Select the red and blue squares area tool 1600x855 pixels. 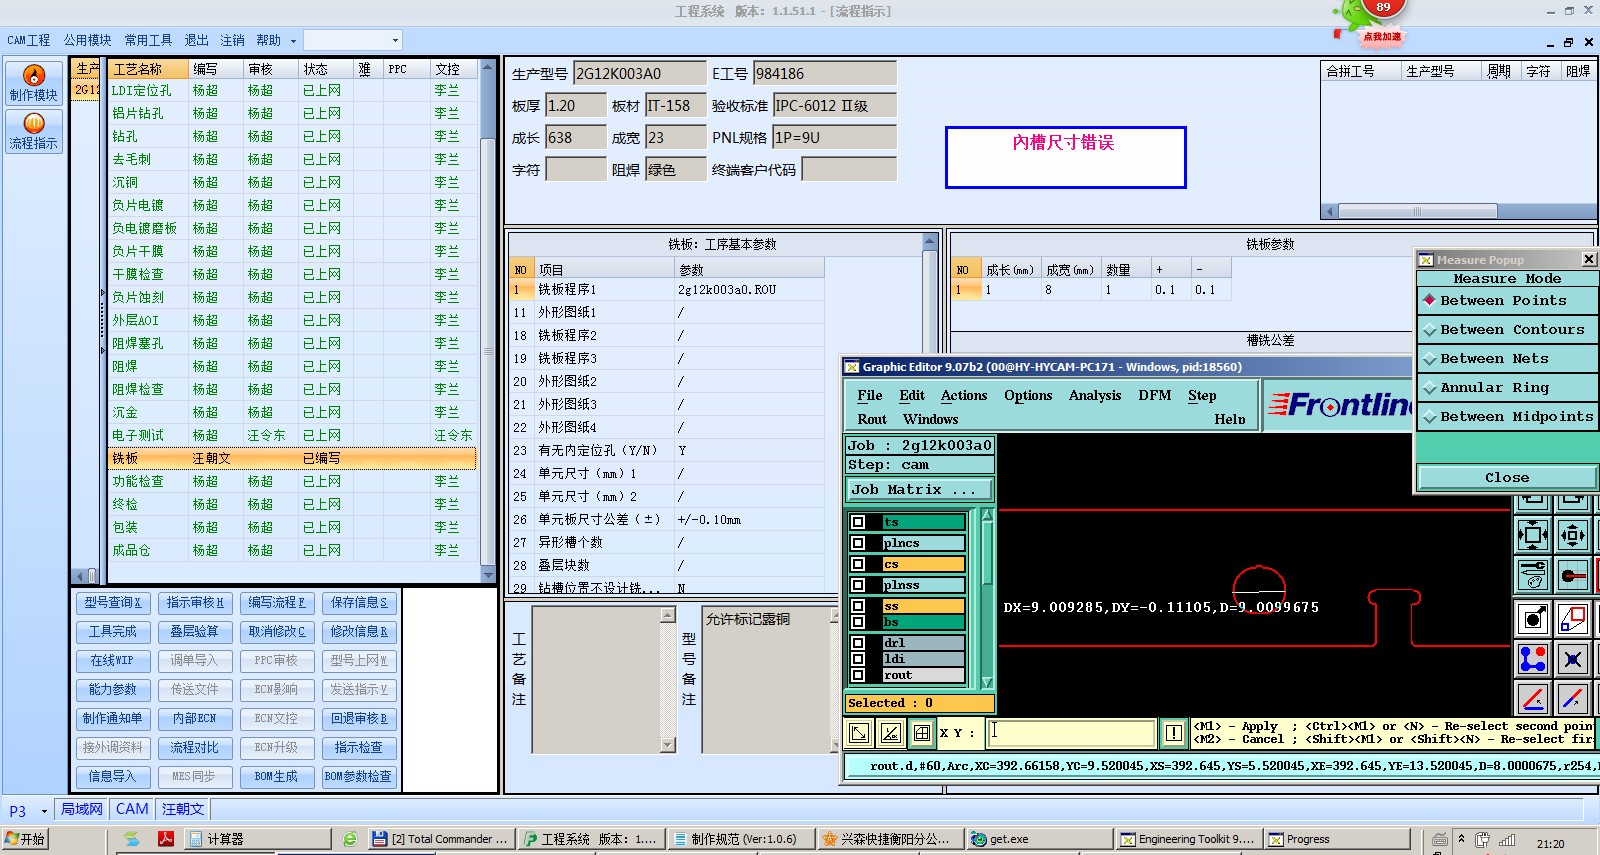(1573, 619)
